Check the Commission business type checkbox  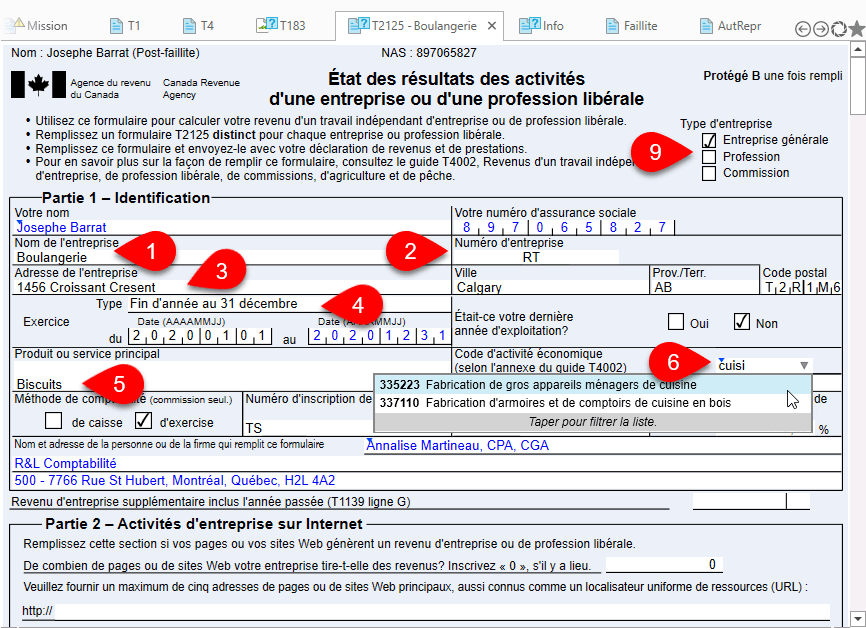click(x=709, y=173)
